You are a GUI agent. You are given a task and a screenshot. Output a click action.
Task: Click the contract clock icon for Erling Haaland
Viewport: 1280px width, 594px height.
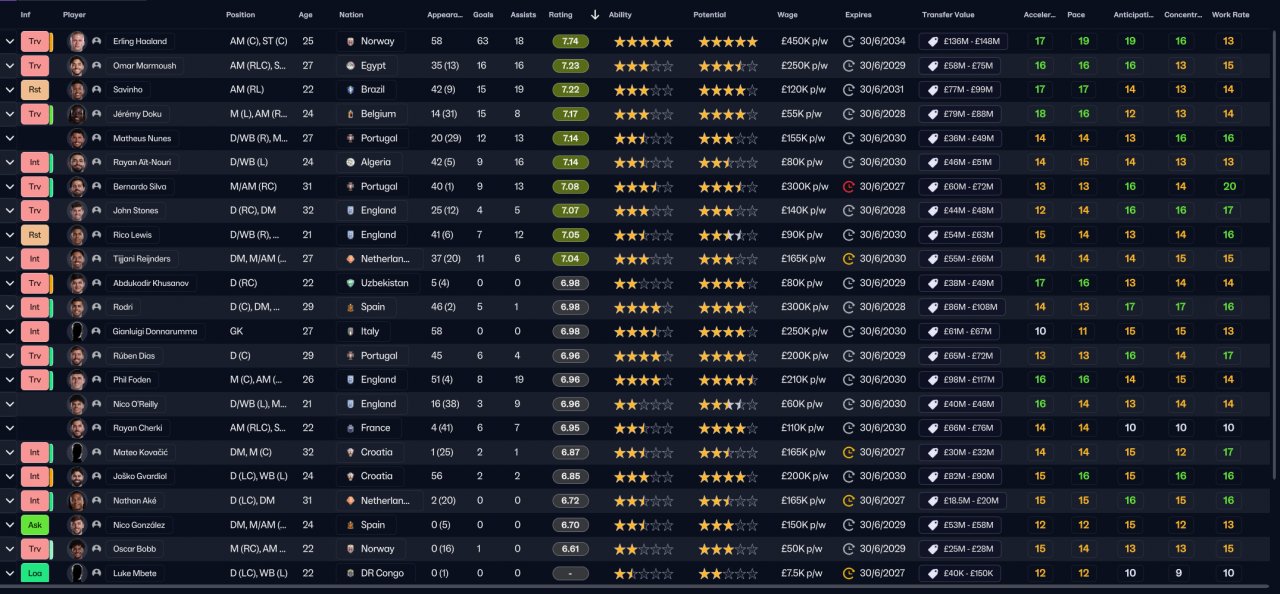click(849, 42)
